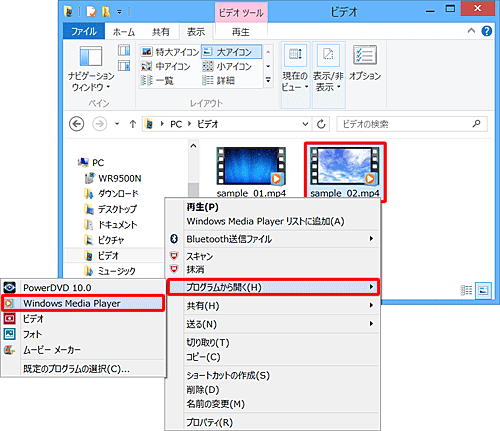Screen dimensions: 500x431
Task: Open ドキュメント folder in tree
Action: [x=110, y=225]
